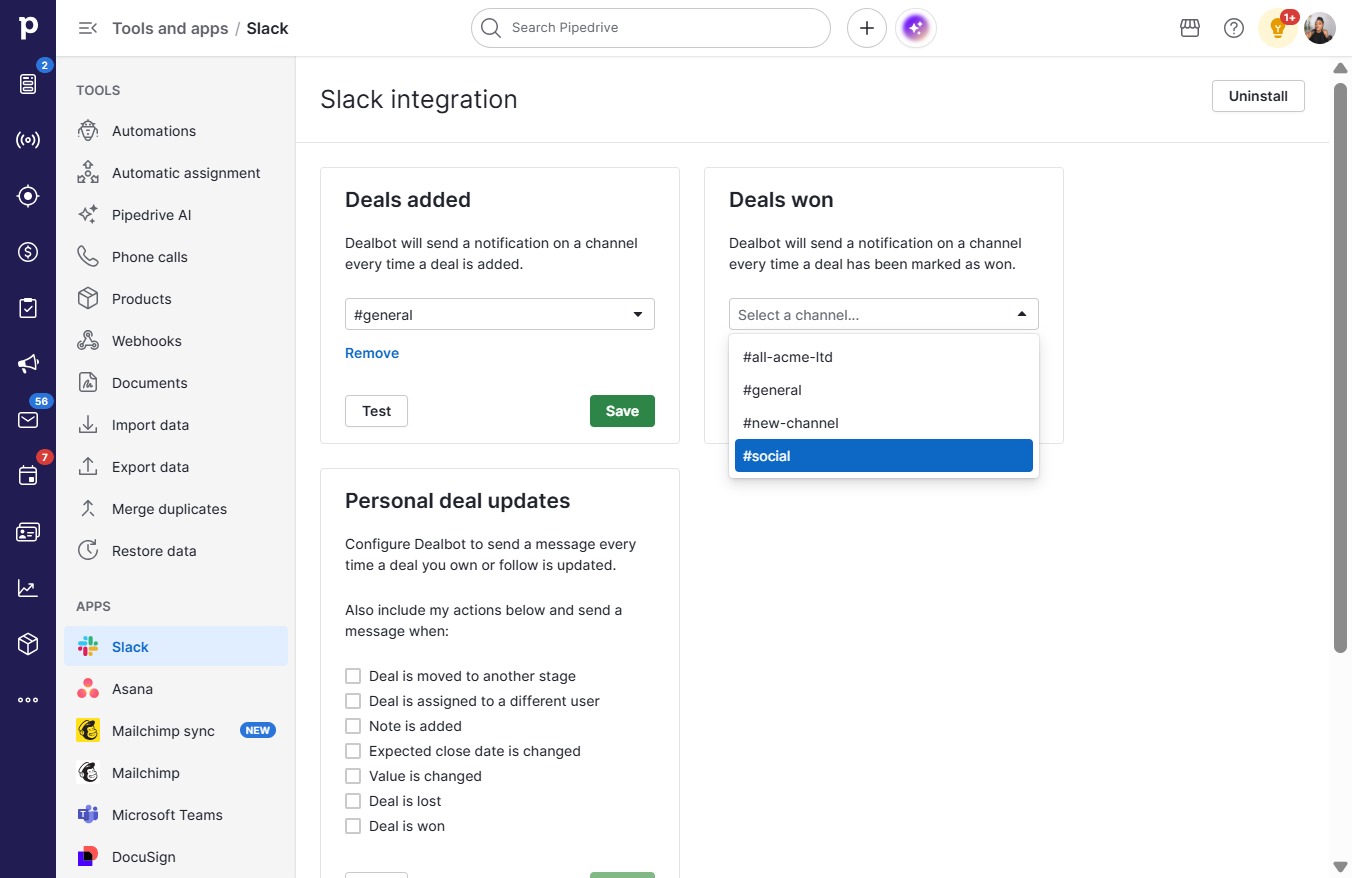Viewport: 1352px width, 878px height.
Task: Click the page scrollbar up arrow
Action: point(1340,67)
